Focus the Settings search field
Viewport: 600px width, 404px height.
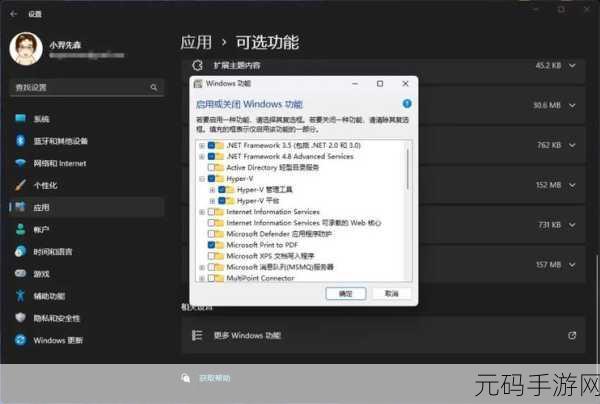(87, 87)
